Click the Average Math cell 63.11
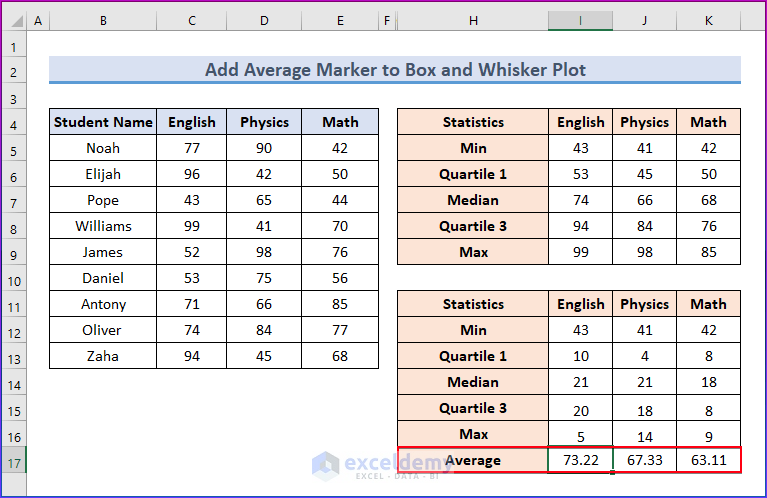The height and width of the screenshot is (498, 767). pos(708,460)
